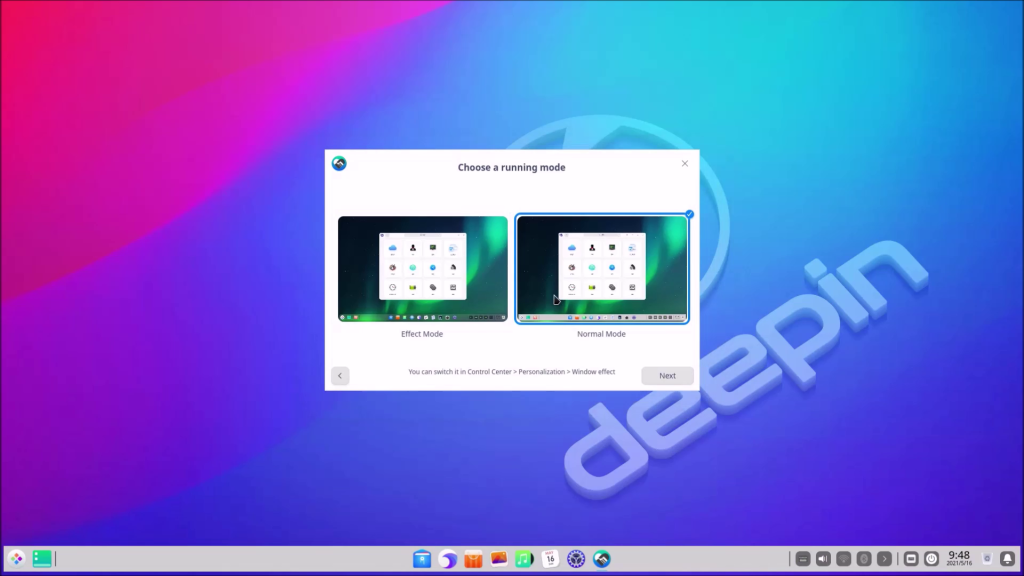The width and height of the screenshot is (1024, 576).
Task: Open the launcher from the dock
Action: tap(16, 559)
